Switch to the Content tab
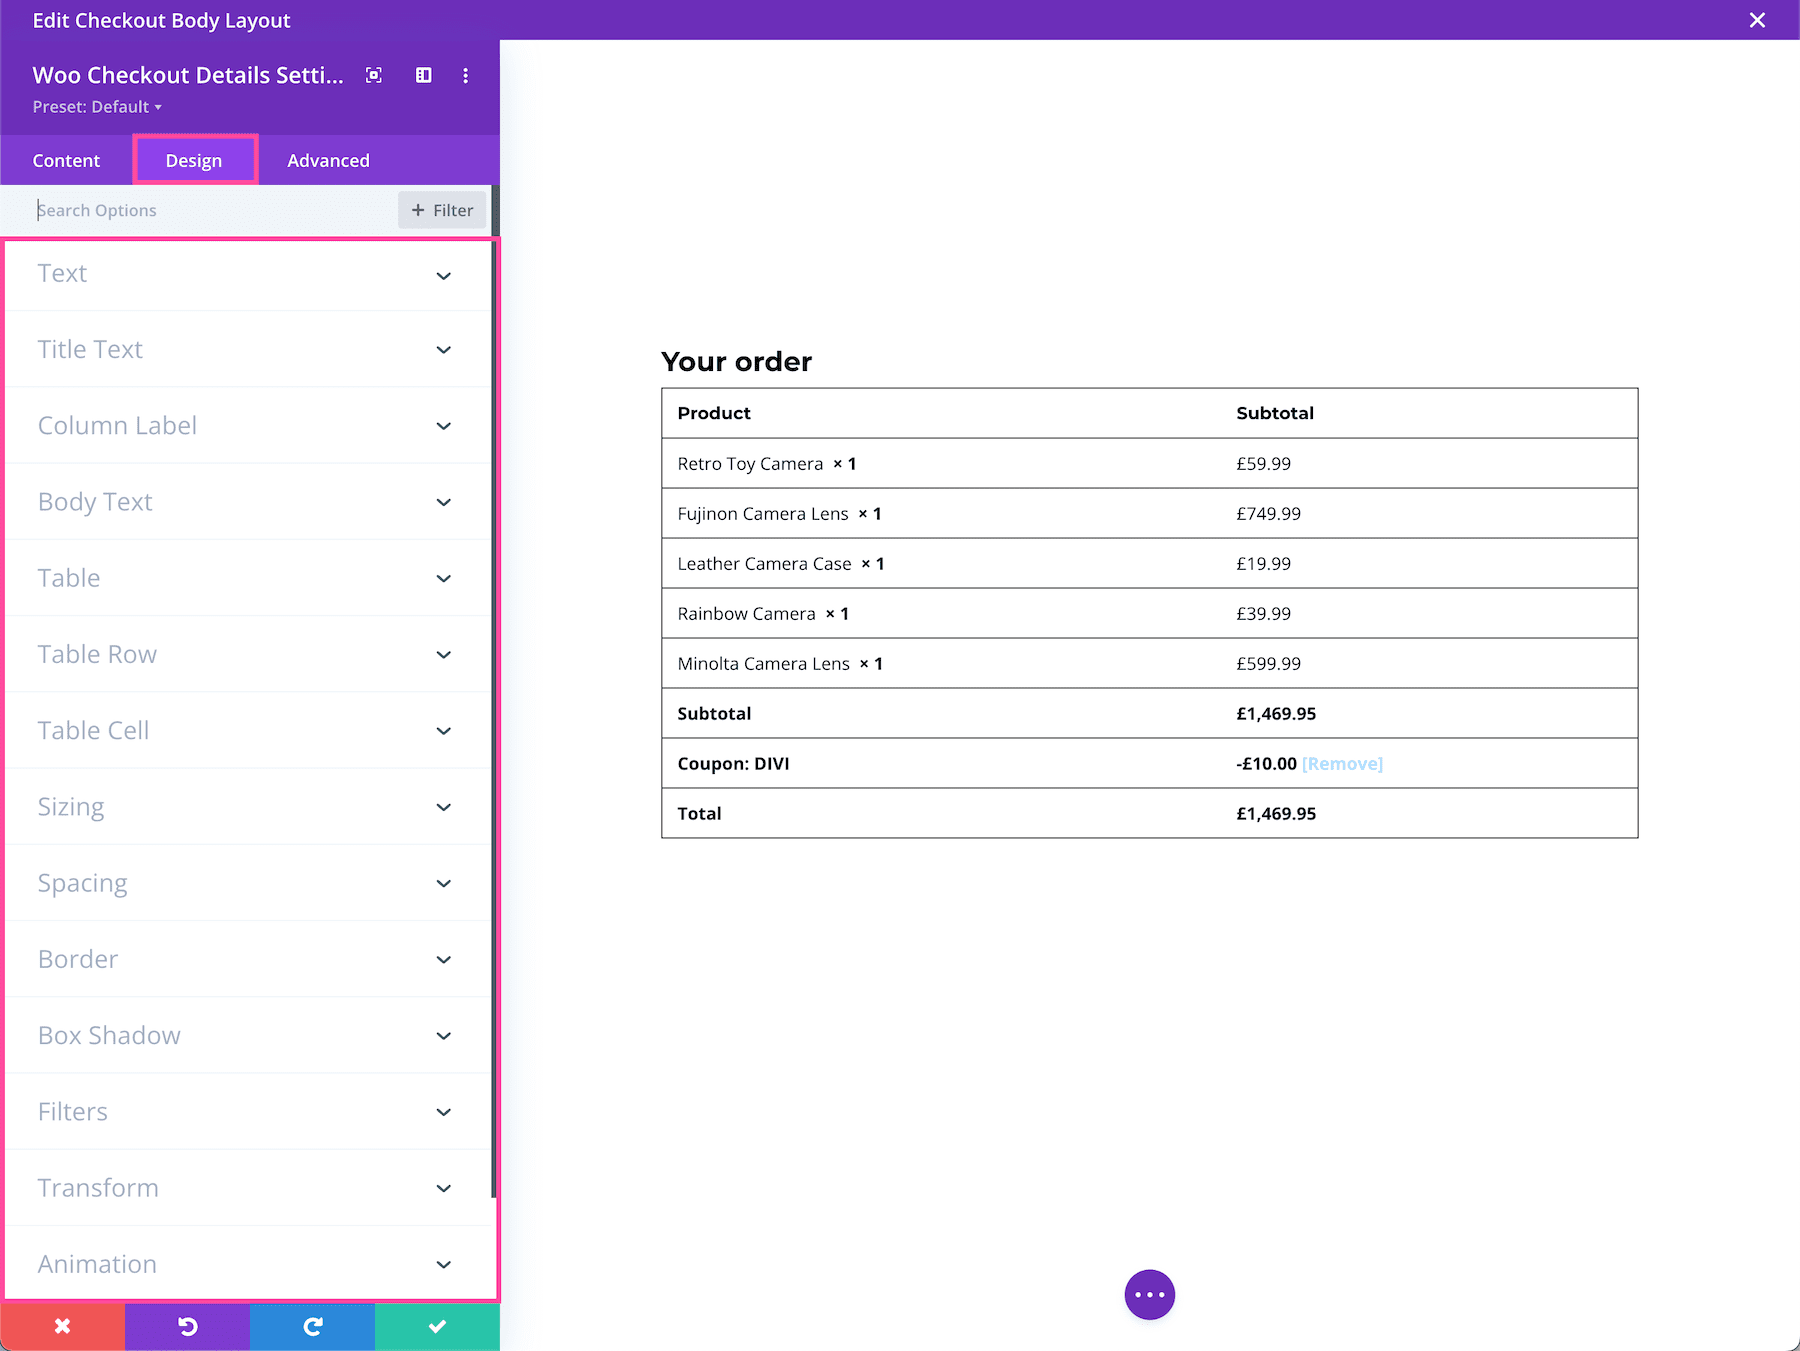1800x1351 pixels. [66, 160]
